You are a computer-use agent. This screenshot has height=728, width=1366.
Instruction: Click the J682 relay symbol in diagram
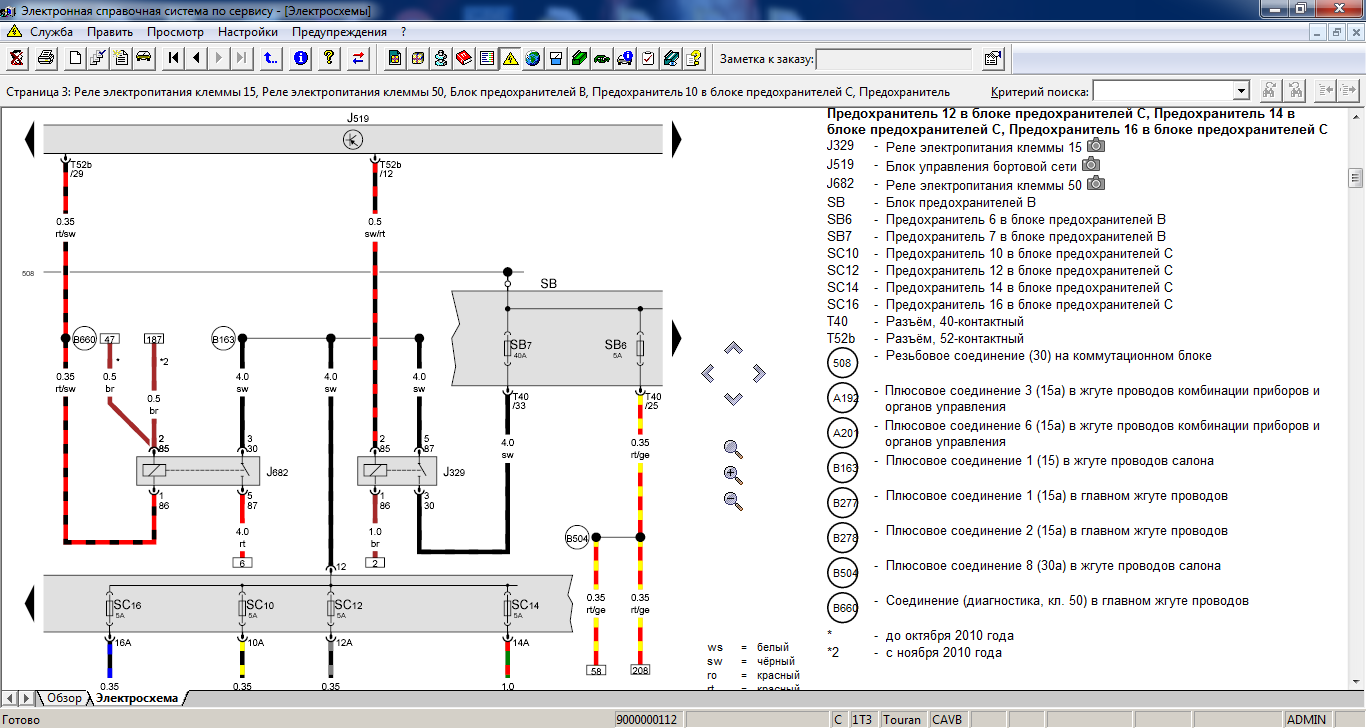tap(197, 471)
